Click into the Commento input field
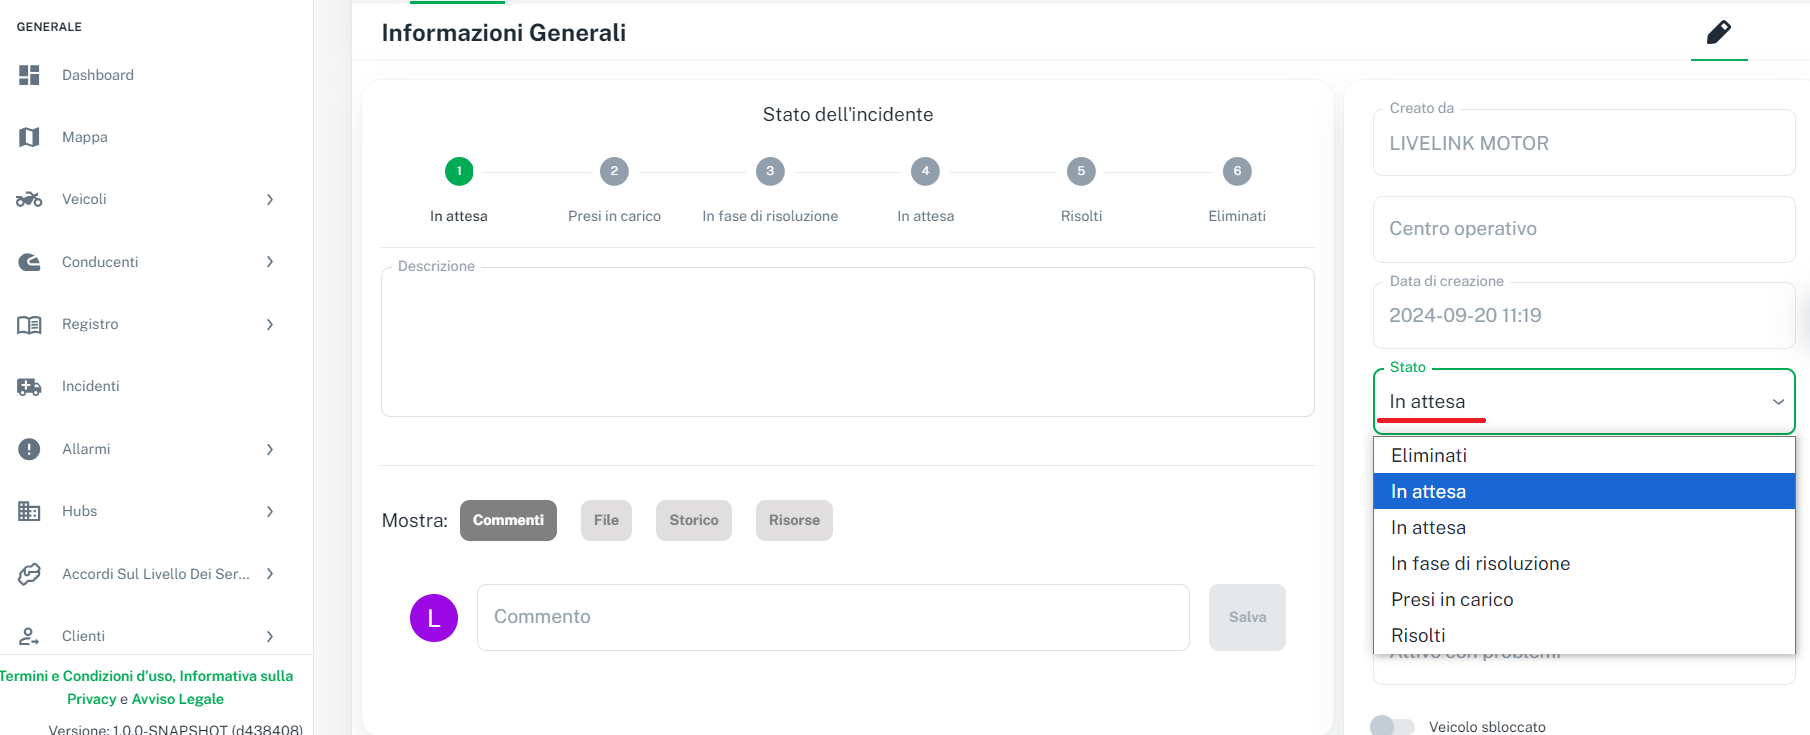Viewport: 1810px width, 735px height. pos(832,617)
